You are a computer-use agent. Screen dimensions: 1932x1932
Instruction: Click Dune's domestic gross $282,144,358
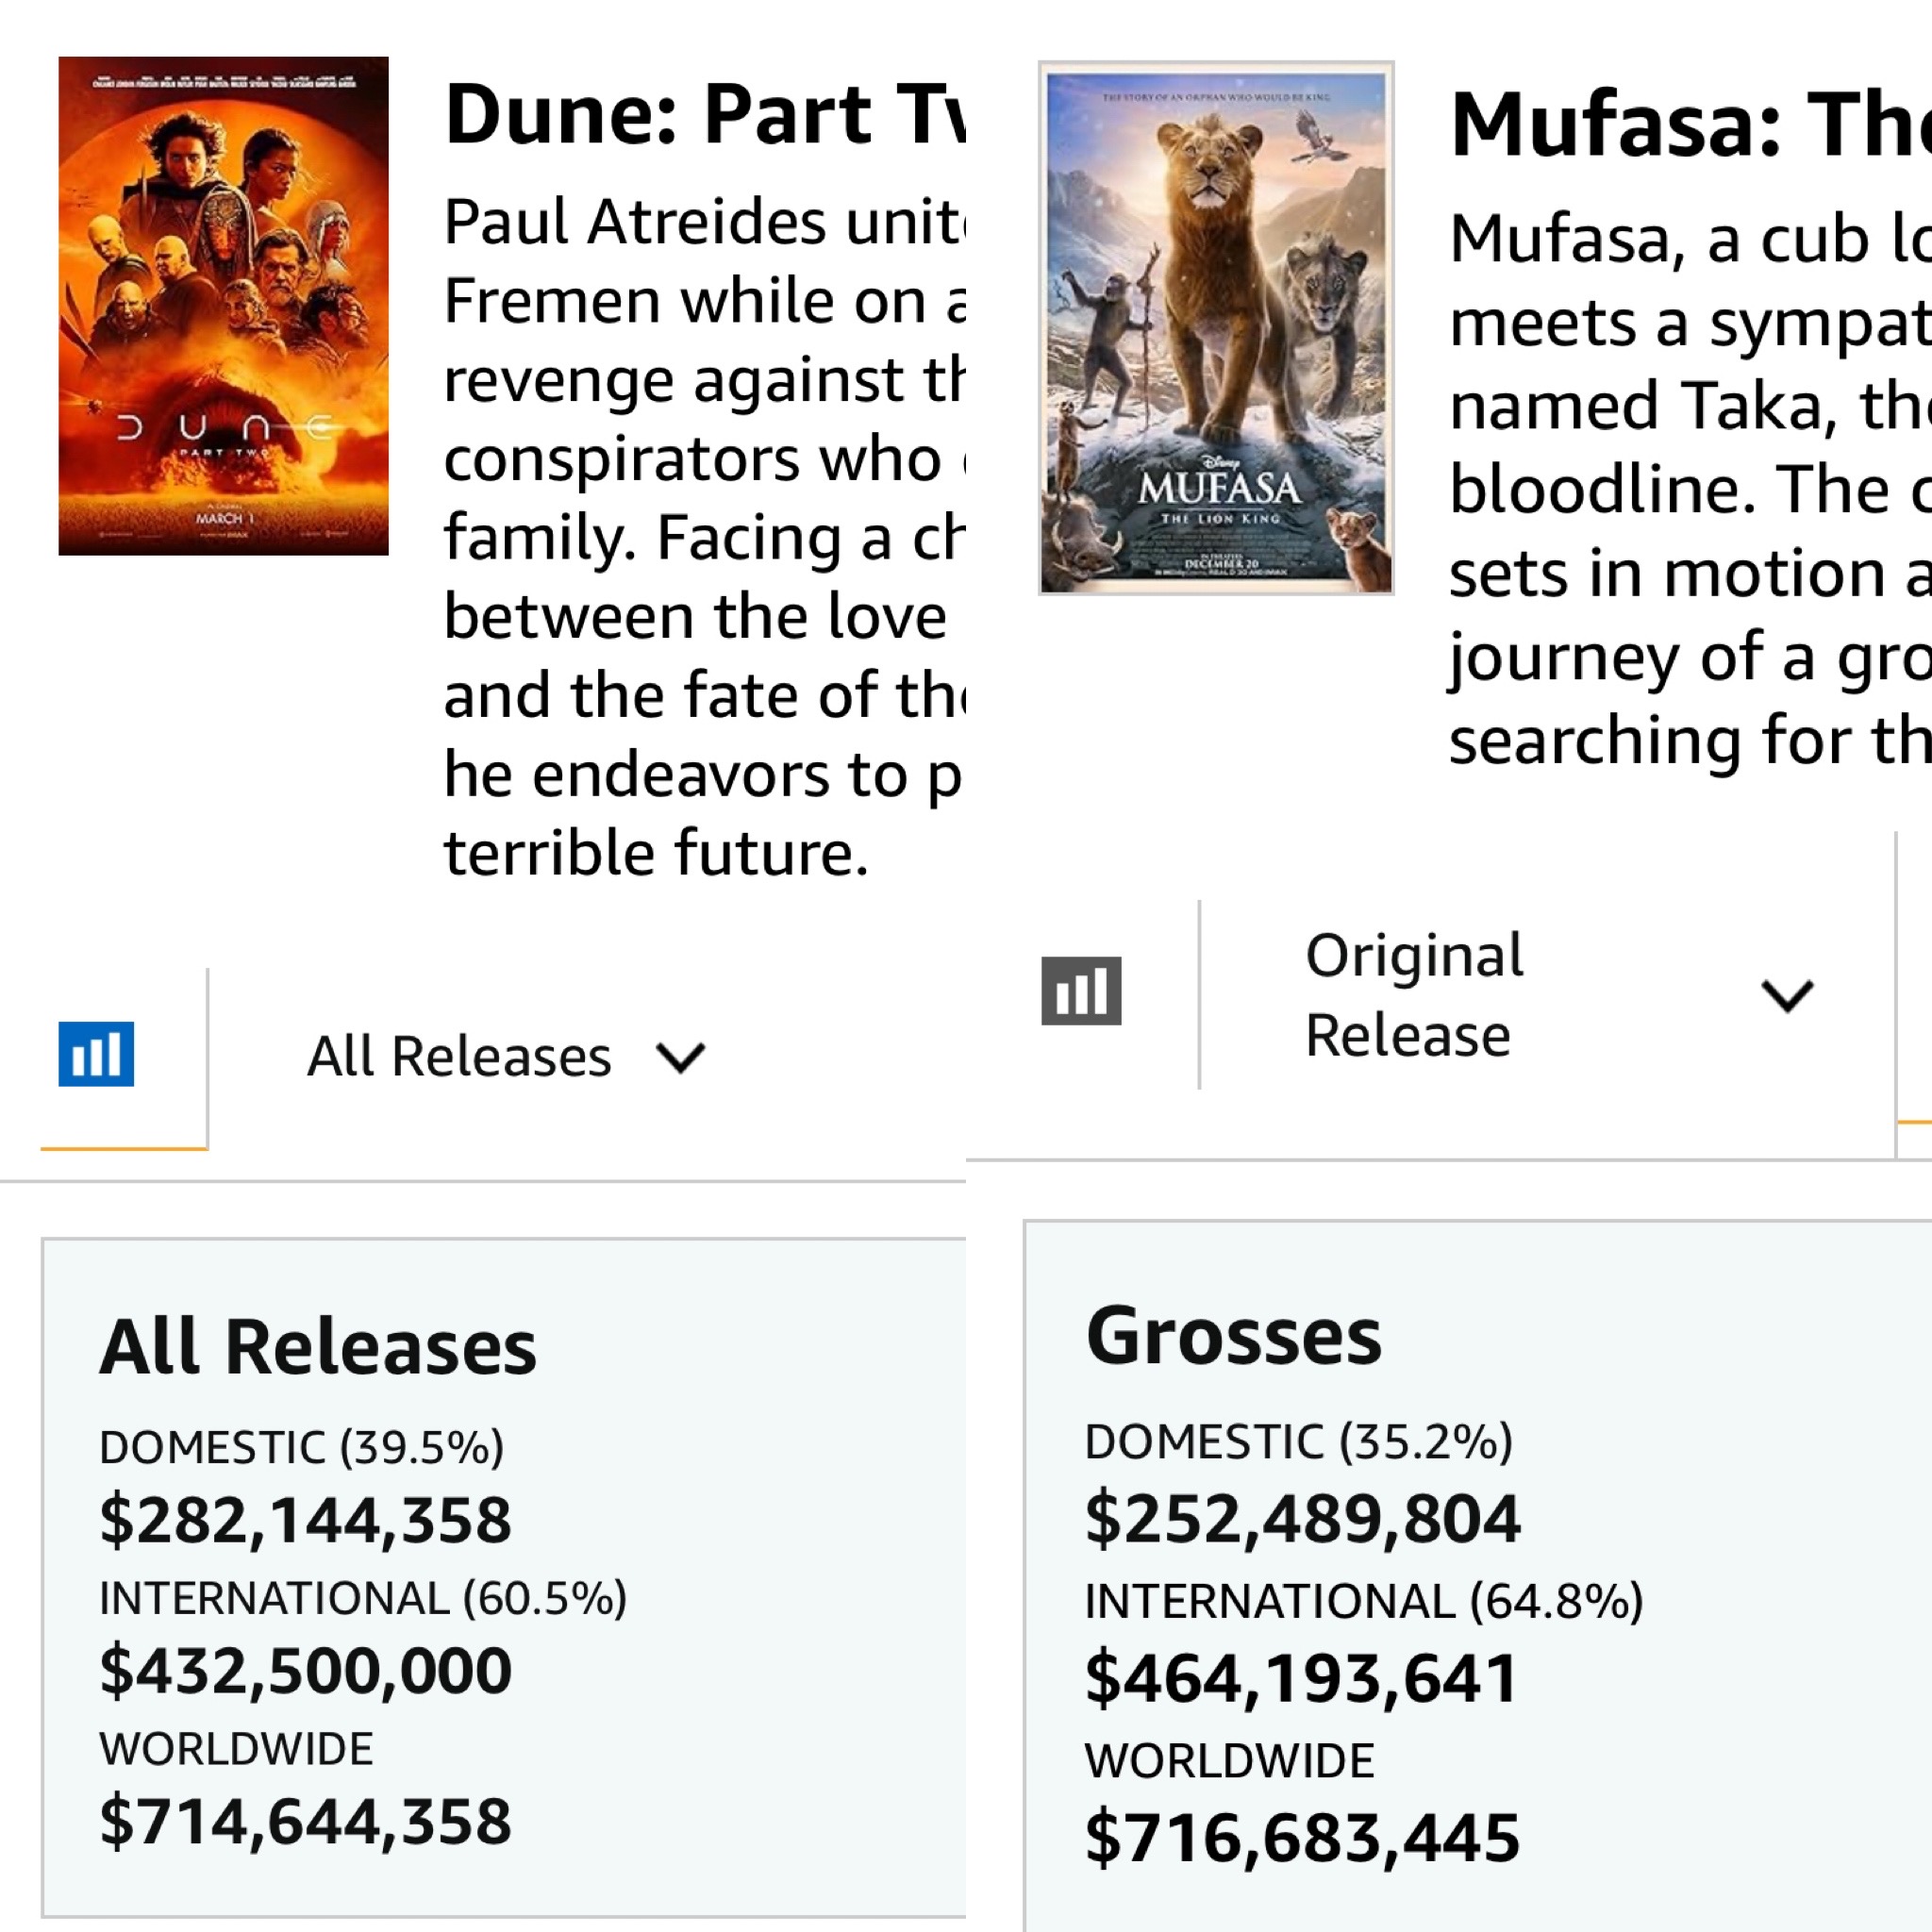(305, 1521)
